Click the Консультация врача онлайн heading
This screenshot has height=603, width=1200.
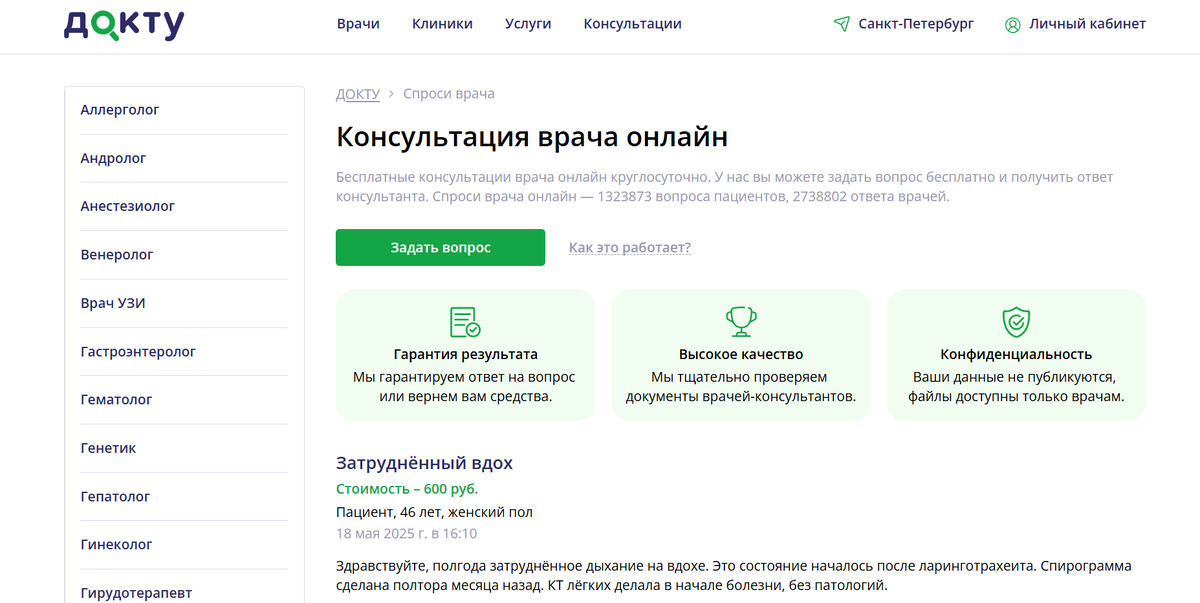pos(532,137)
